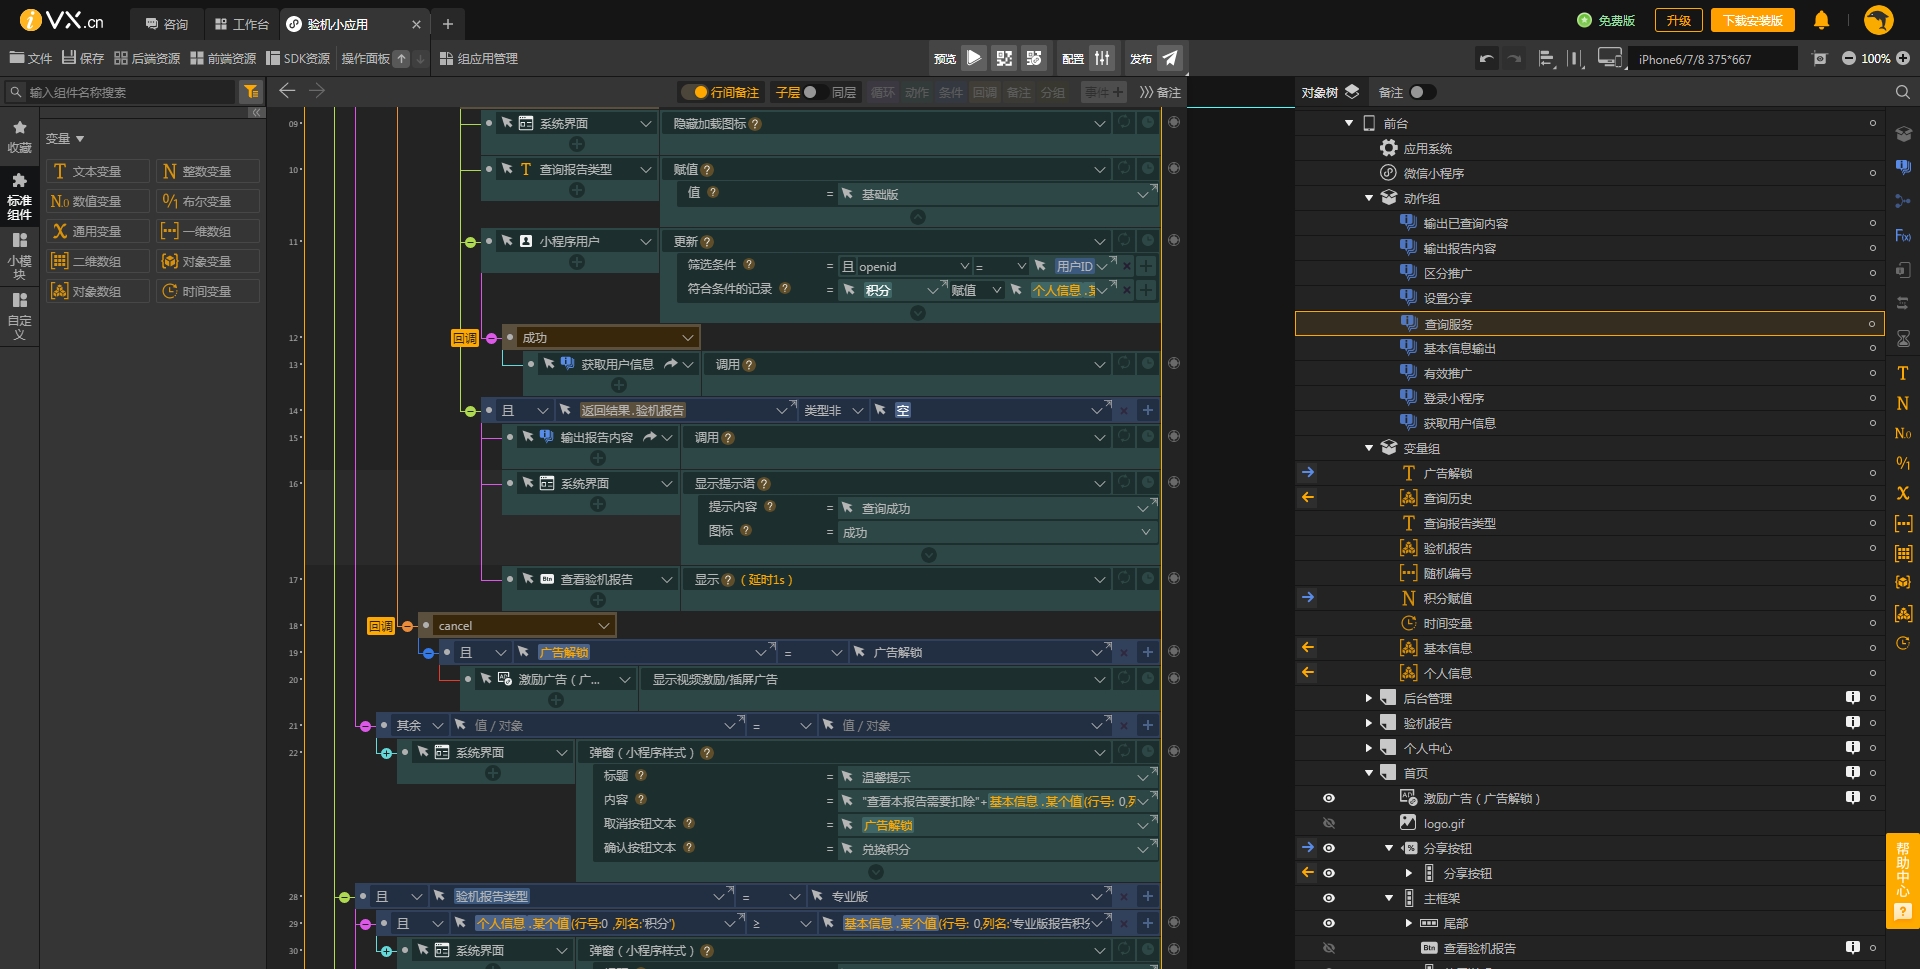1920x969 pixels.
Task: Add 文本变量 text variable component
Action: click(x=97, y=171)
